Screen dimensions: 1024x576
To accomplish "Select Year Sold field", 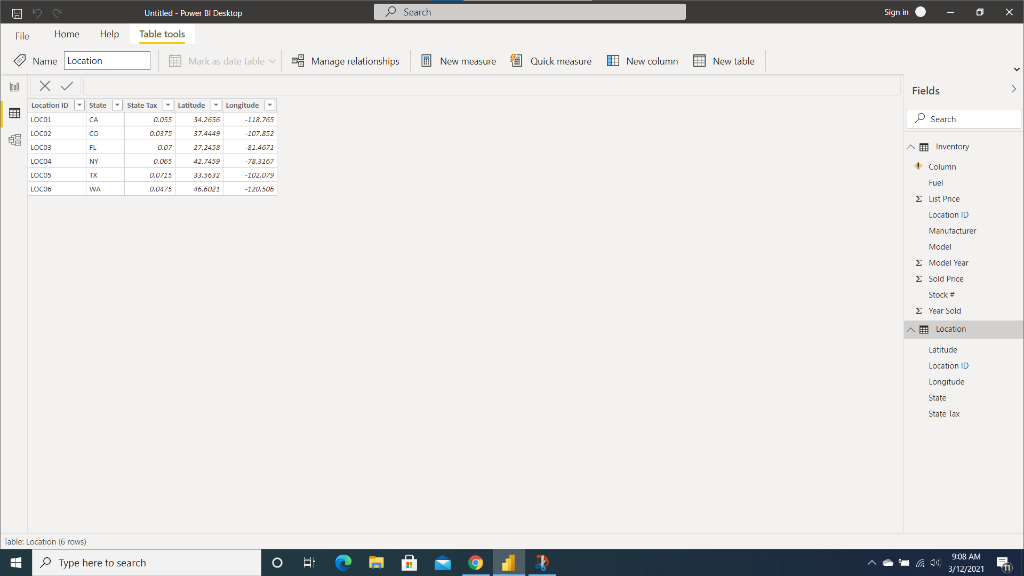I will tap(944, 311).
